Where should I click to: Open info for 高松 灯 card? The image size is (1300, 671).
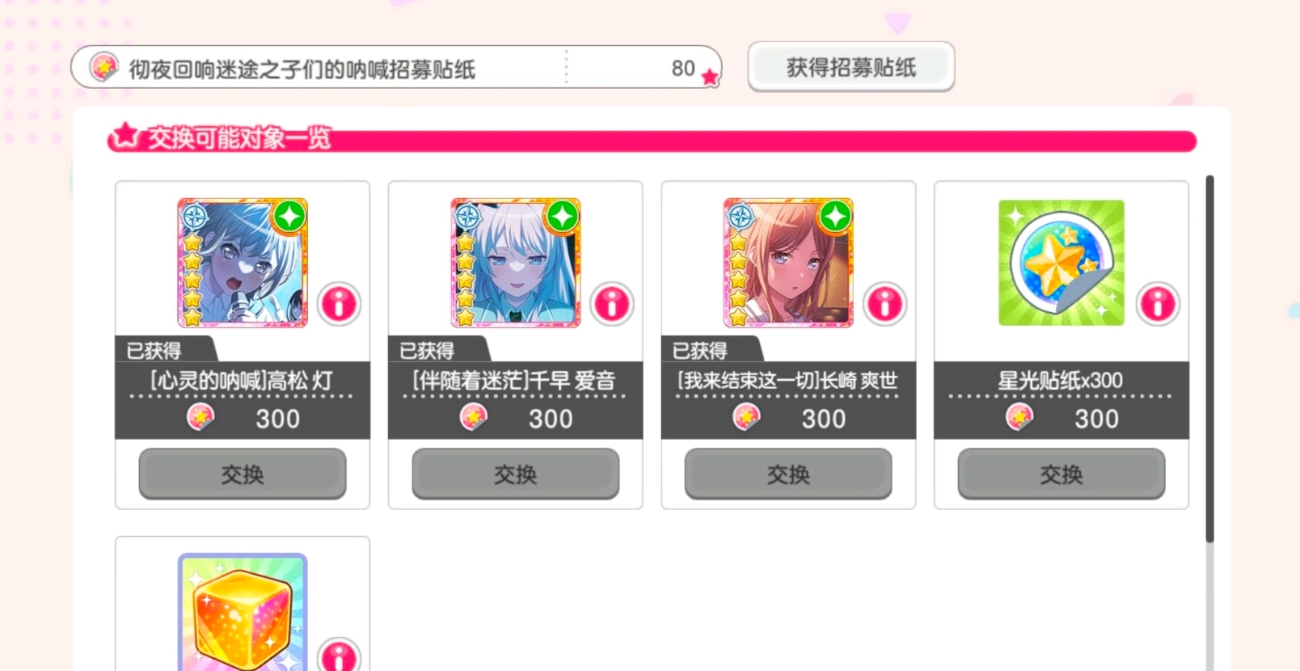click(x=339, y=304)
